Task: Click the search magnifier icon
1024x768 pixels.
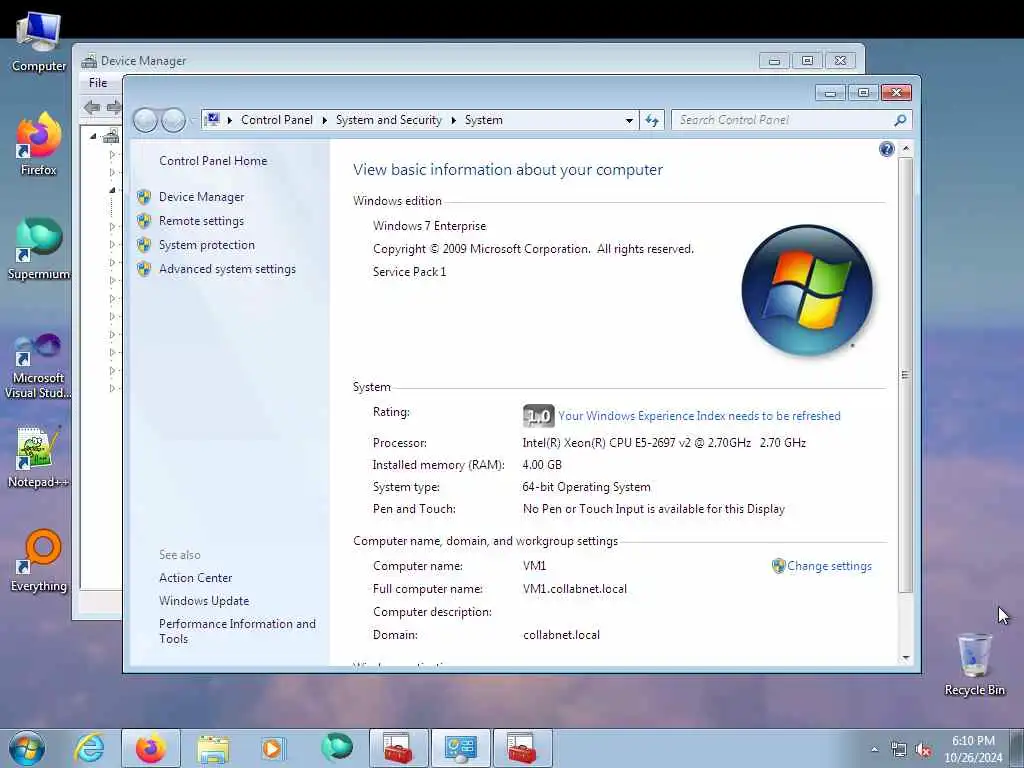Action: [x=900, y=120]
